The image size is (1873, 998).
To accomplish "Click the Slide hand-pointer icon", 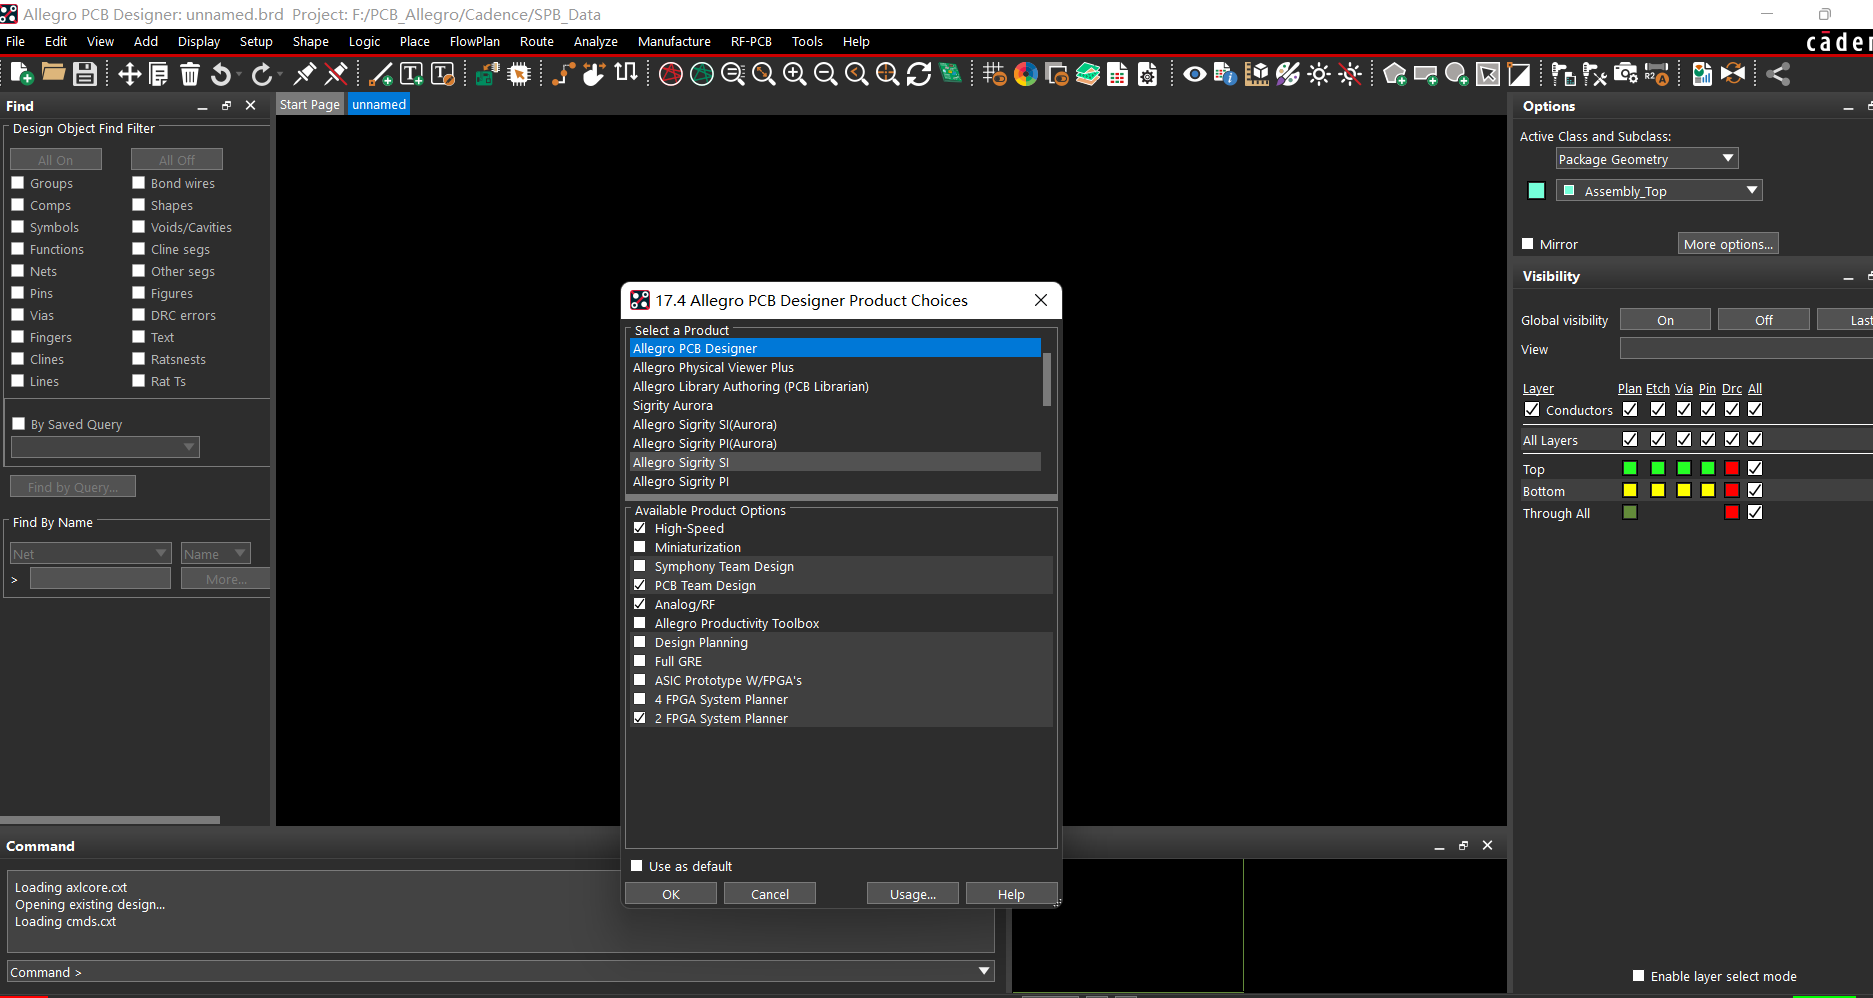I will click(x=594, y=74).
